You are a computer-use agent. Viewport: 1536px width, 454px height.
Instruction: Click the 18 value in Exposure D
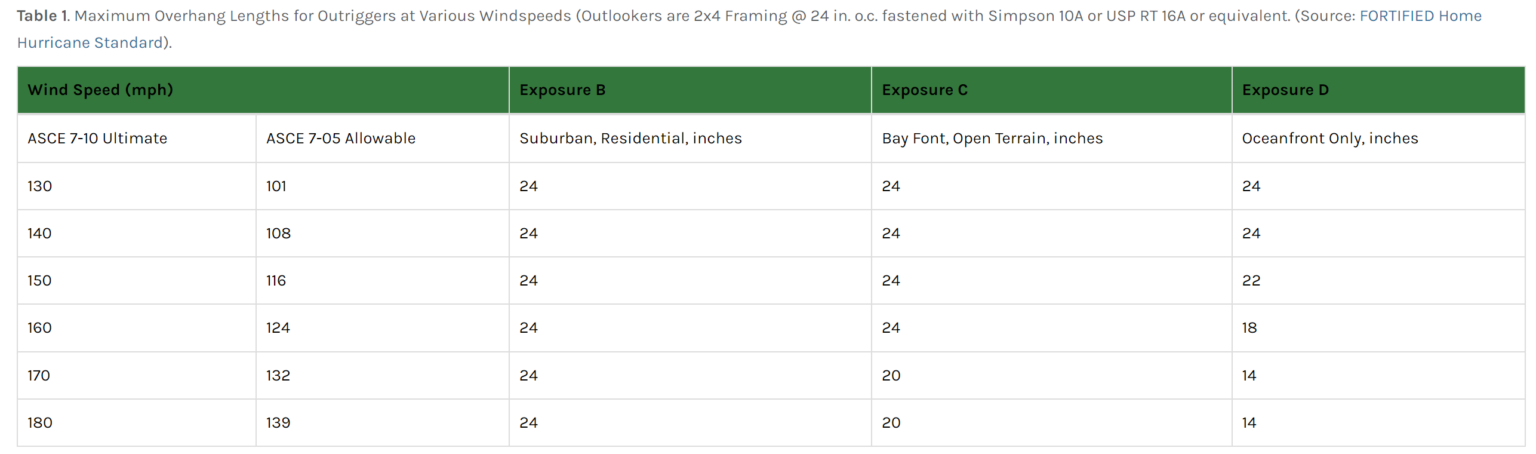point(1250,328)
